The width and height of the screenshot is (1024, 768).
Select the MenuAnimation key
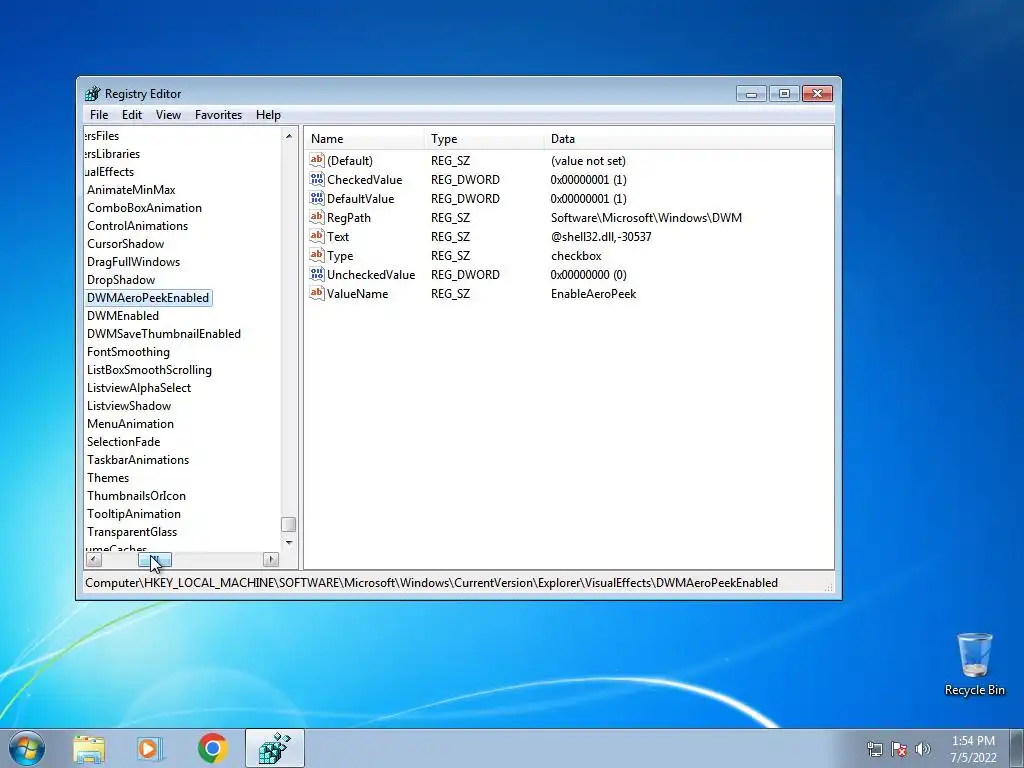click(131, 424)
